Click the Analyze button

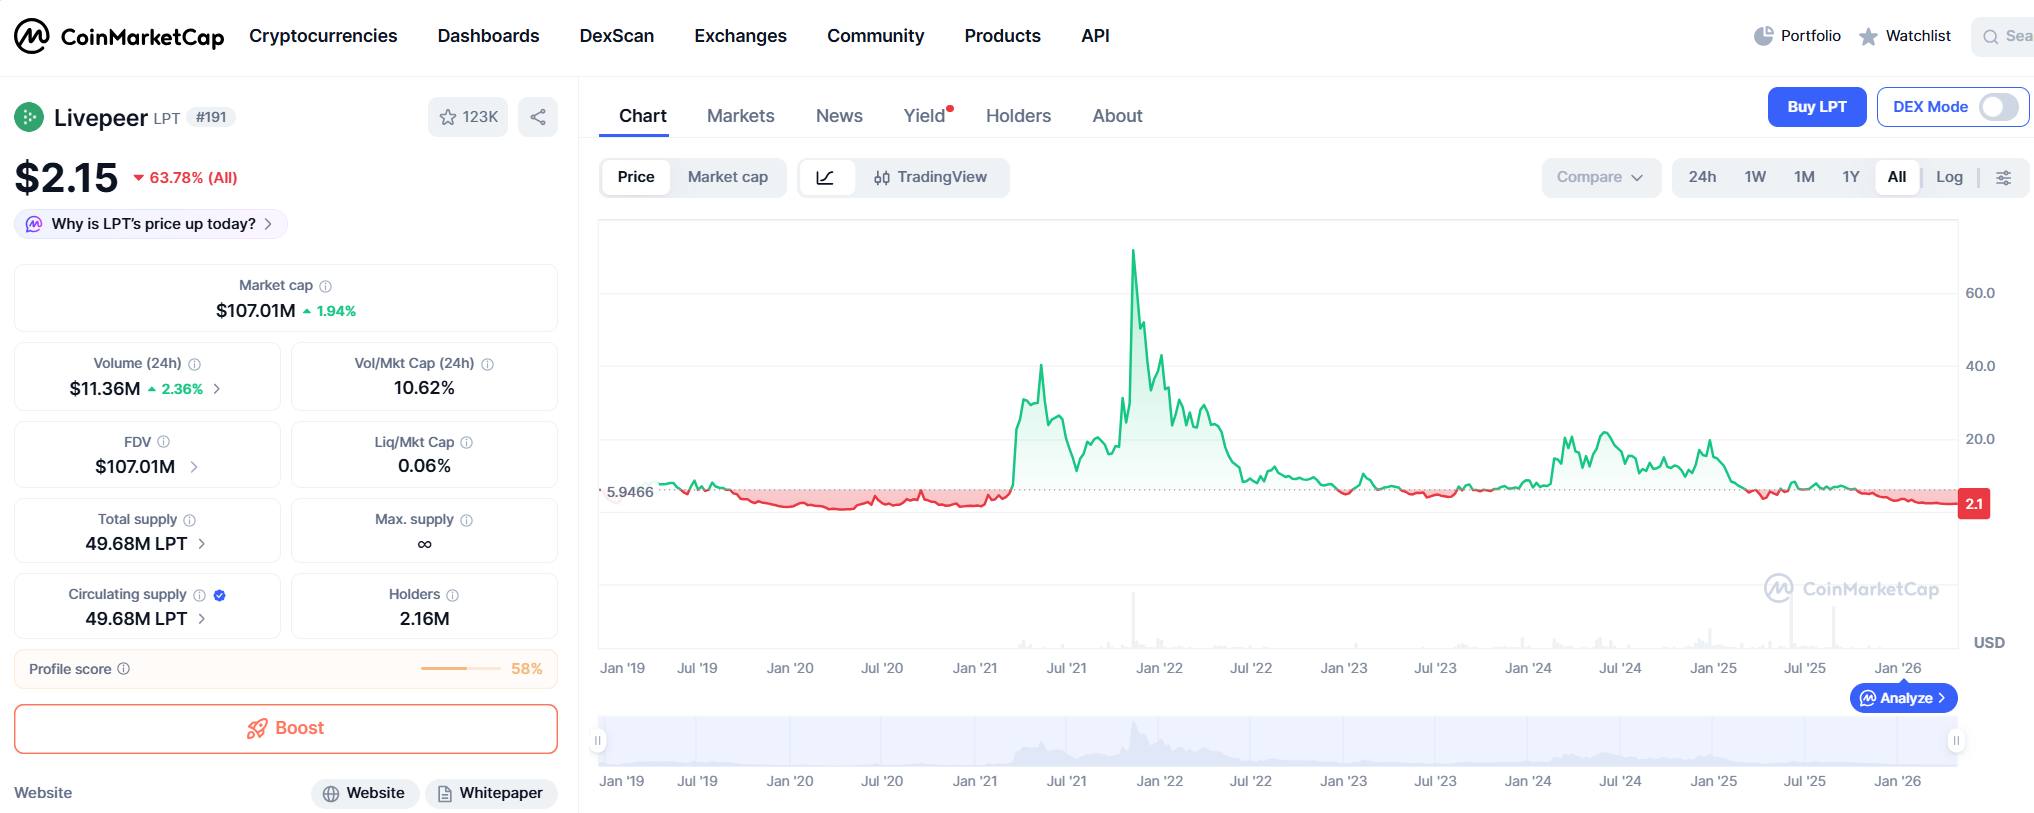pos(1903,698)
